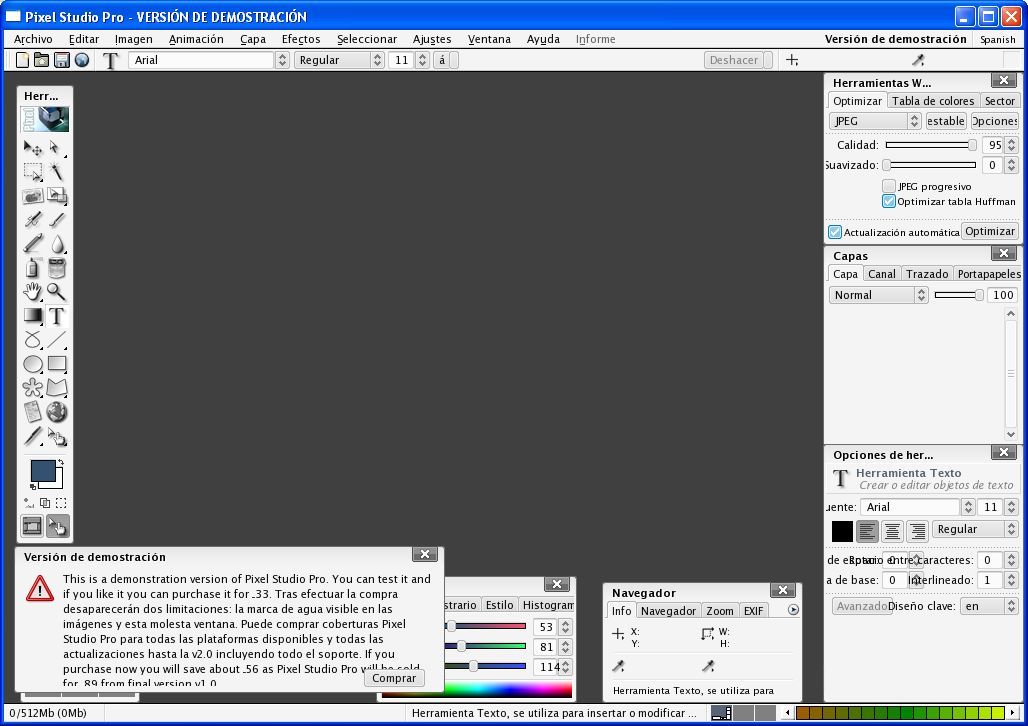Adjust the Calidad value stepper
The image size is (1028, 726).
[x=1012, y=145]
